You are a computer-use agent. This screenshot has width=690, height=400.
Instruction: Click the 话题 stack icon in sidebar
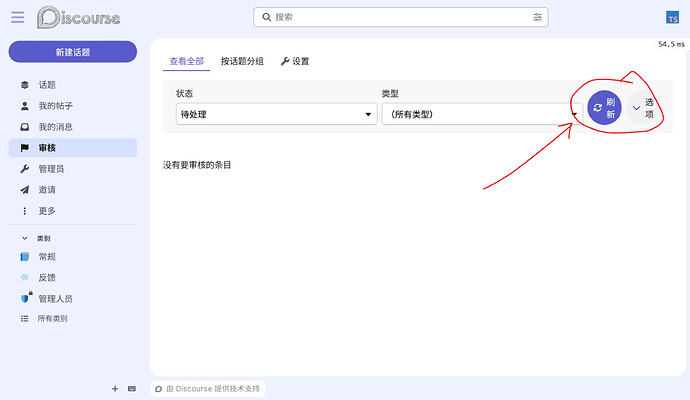(25, 85)
